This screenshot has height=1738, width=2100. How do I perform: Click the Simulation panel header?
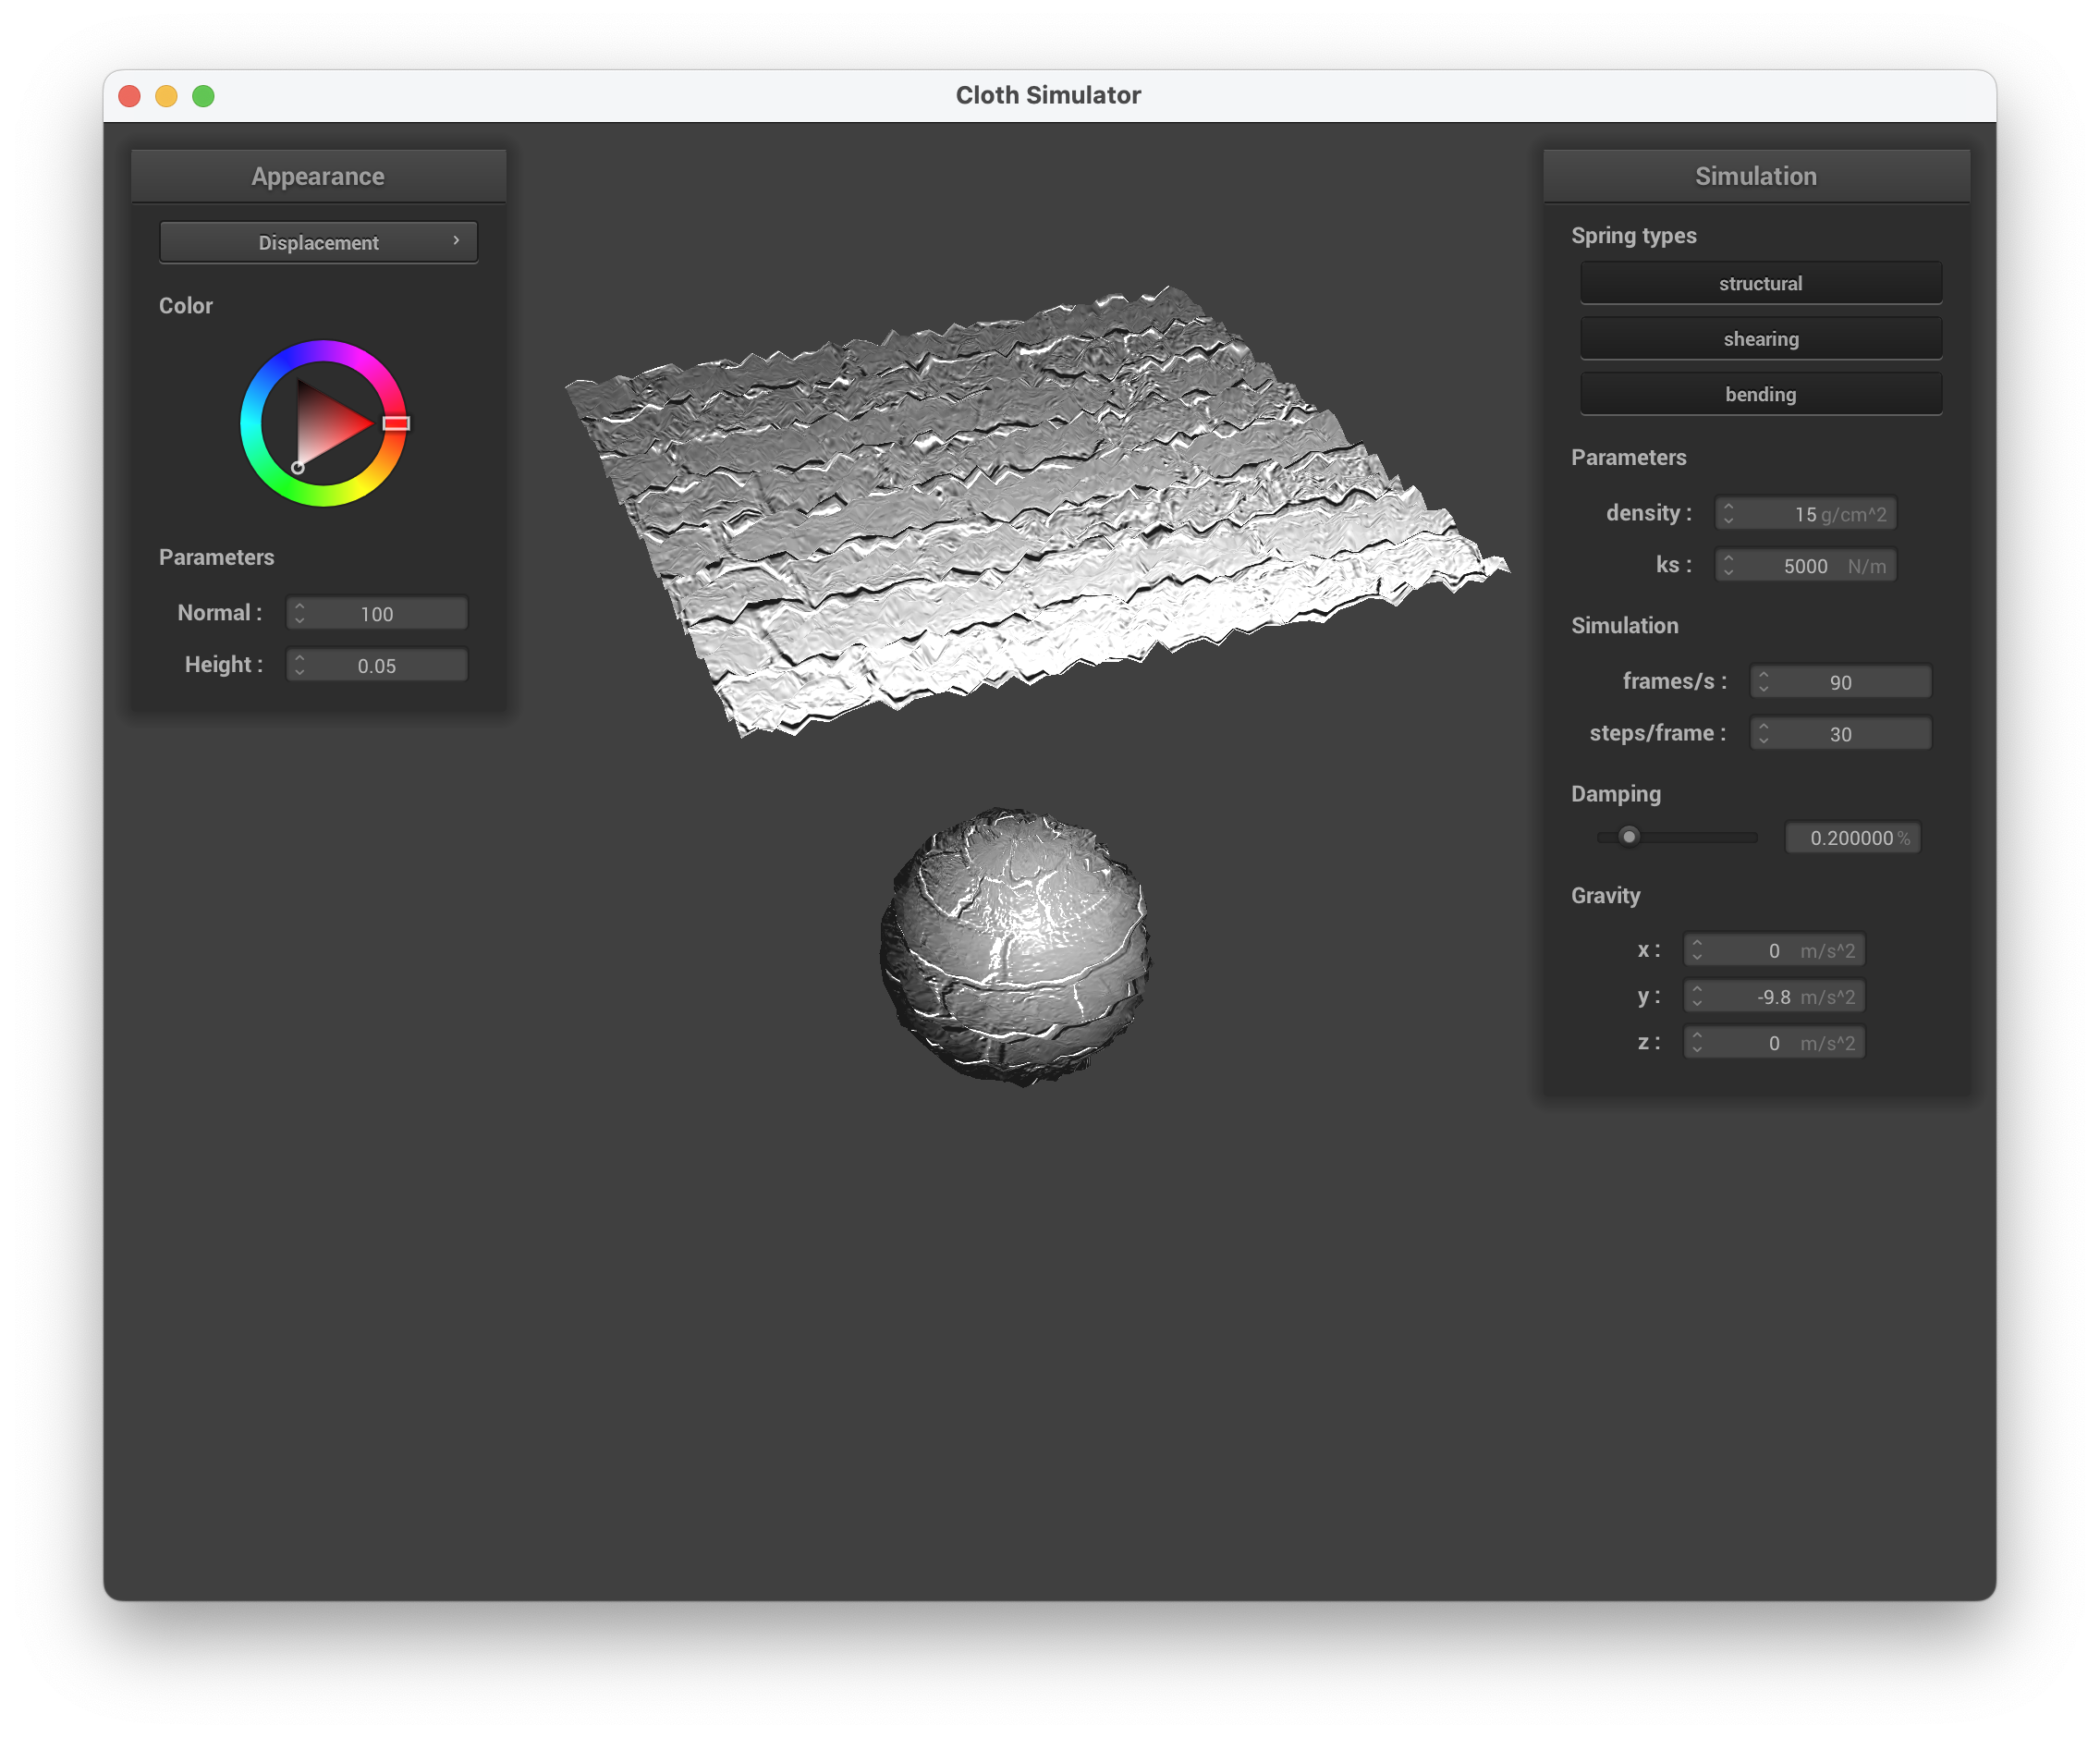(1755, 176)
